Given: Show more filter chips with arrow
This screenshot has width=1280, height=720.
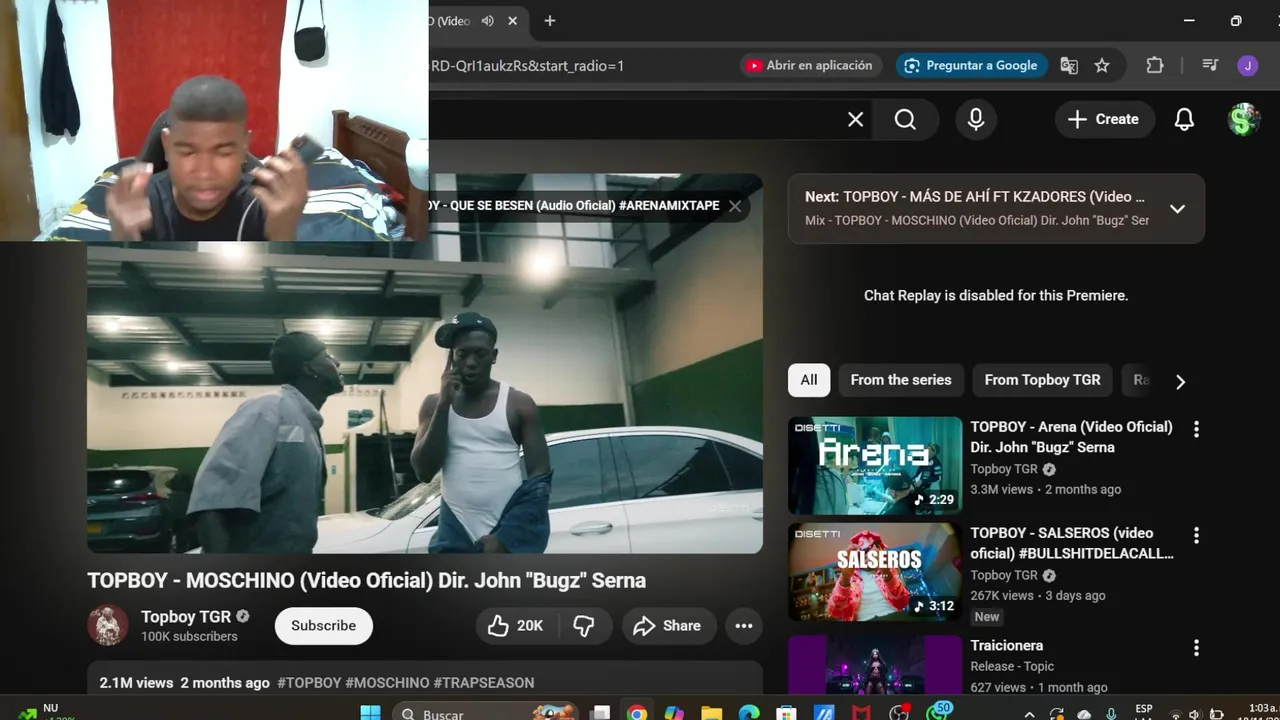Looking at the screenshot, I should (1180, 381).
